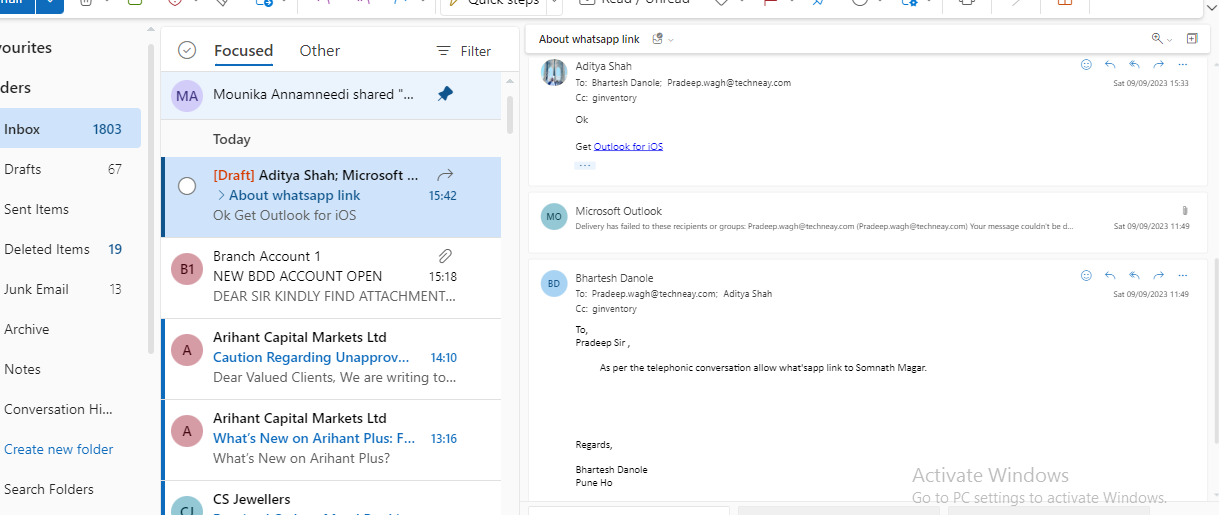
Task: Open NEW BDD ACCOUNT OPEN email
Action: (x=331, y=277)
